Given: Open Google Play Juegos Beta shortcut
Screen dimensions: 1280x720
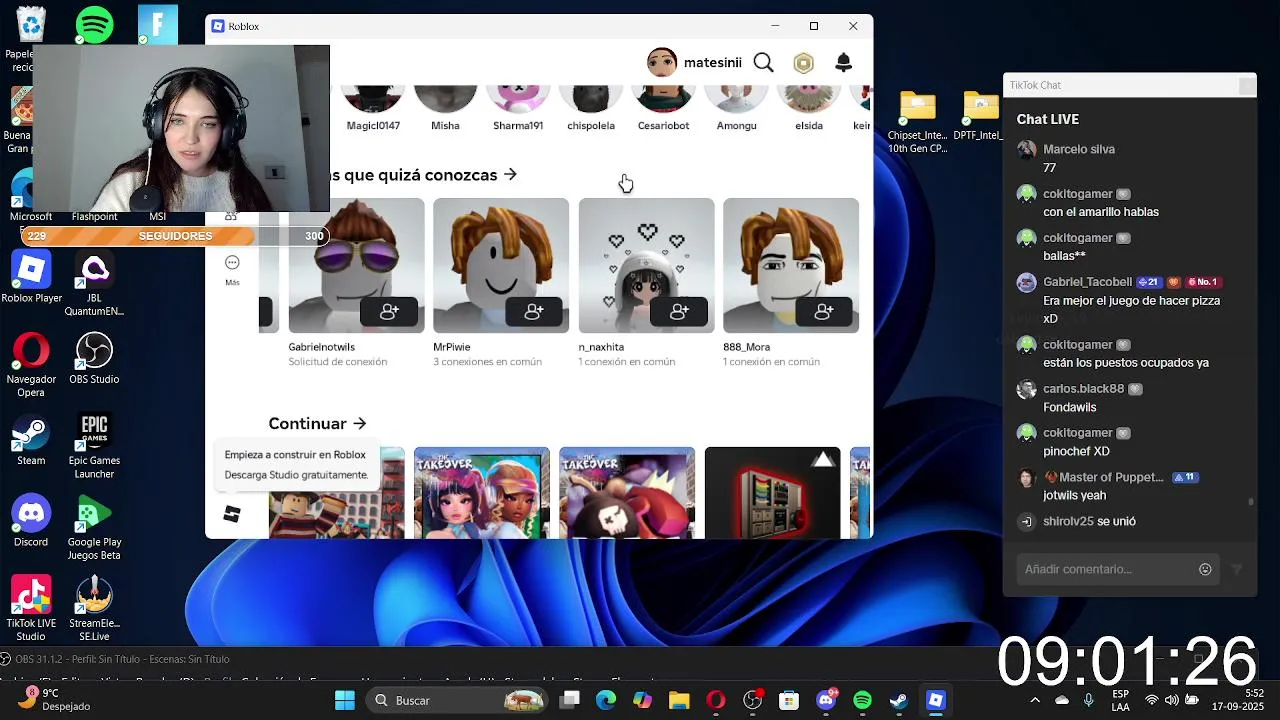Looking at the screenshot, I should coord(94,528).
